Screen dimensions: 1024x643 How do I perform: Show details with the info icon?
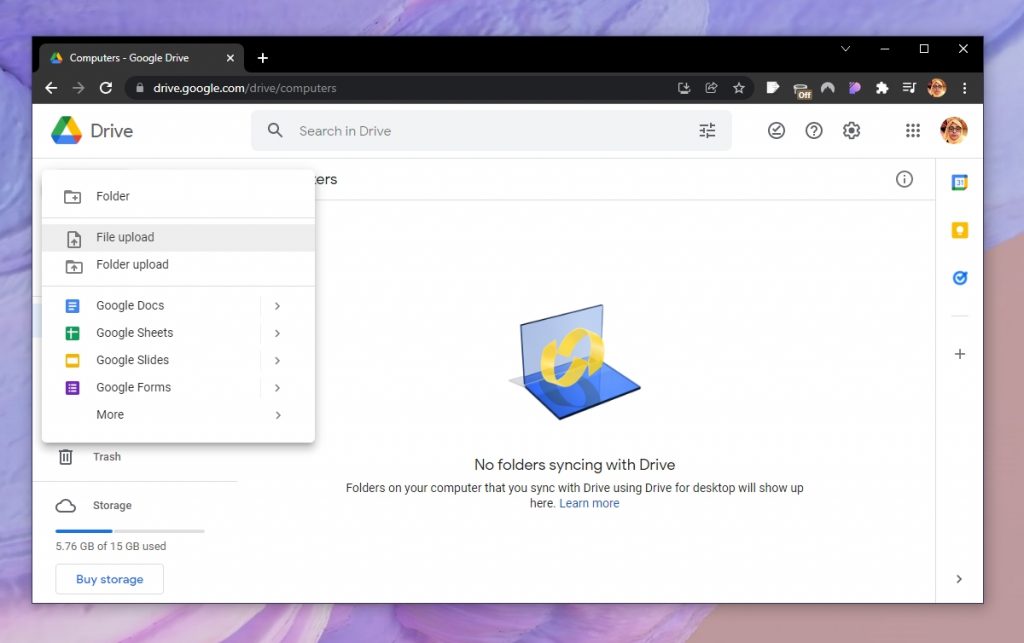pyautogui.click(x=904, y=179)
